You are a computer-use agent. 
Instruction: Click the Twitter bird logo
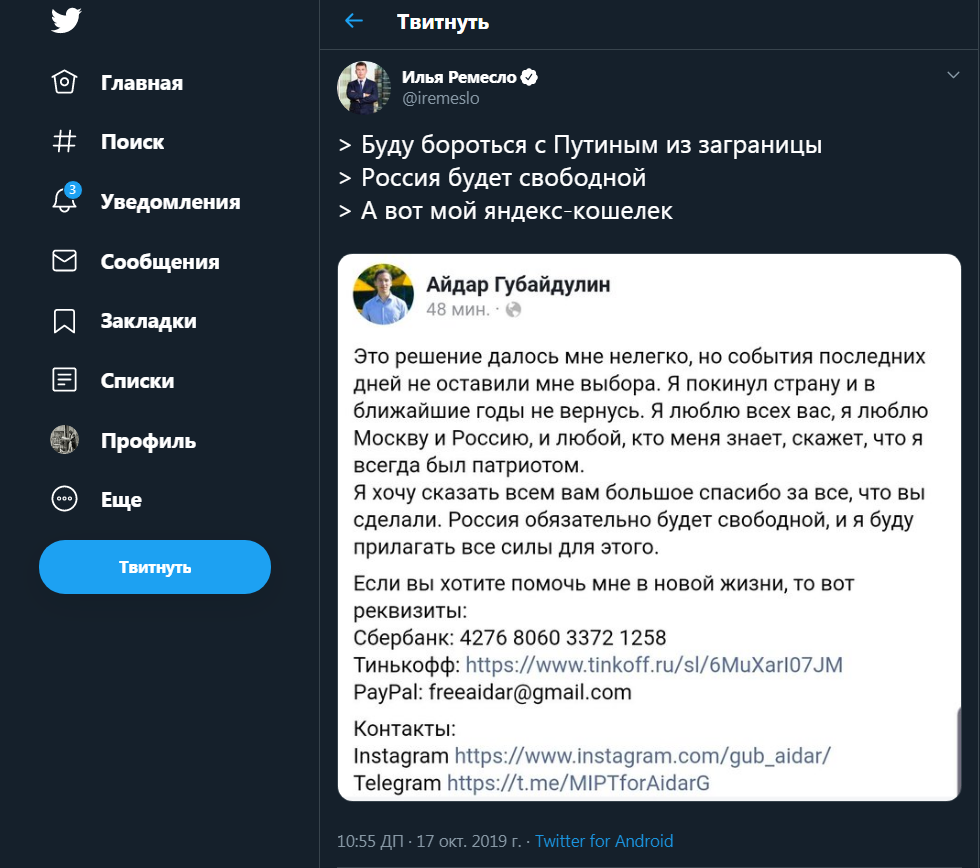66,20
